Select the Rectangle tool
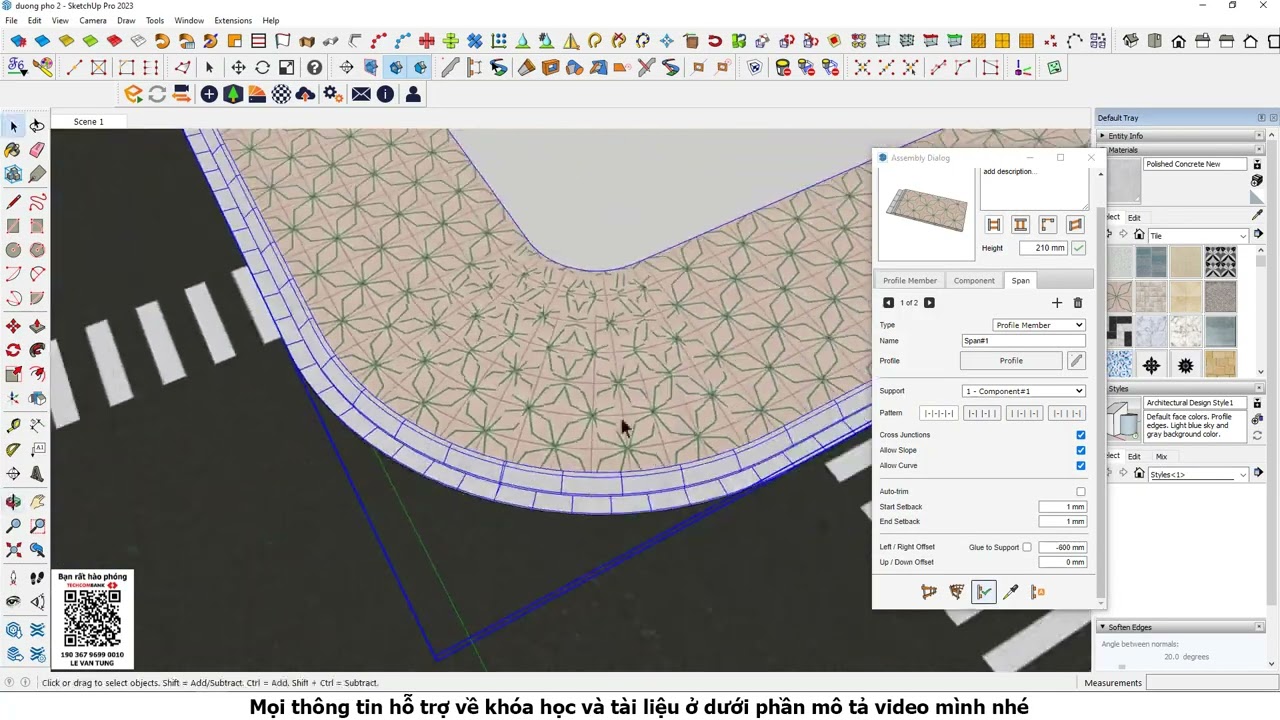Image resolution: width=1280 pixels, height=720 pixels. [x=13, y=226]
